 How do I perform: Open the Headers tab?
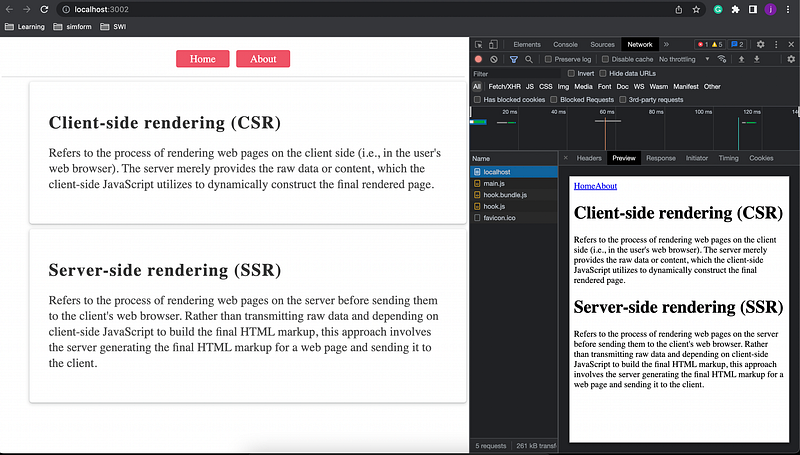(x=589, y=158)
